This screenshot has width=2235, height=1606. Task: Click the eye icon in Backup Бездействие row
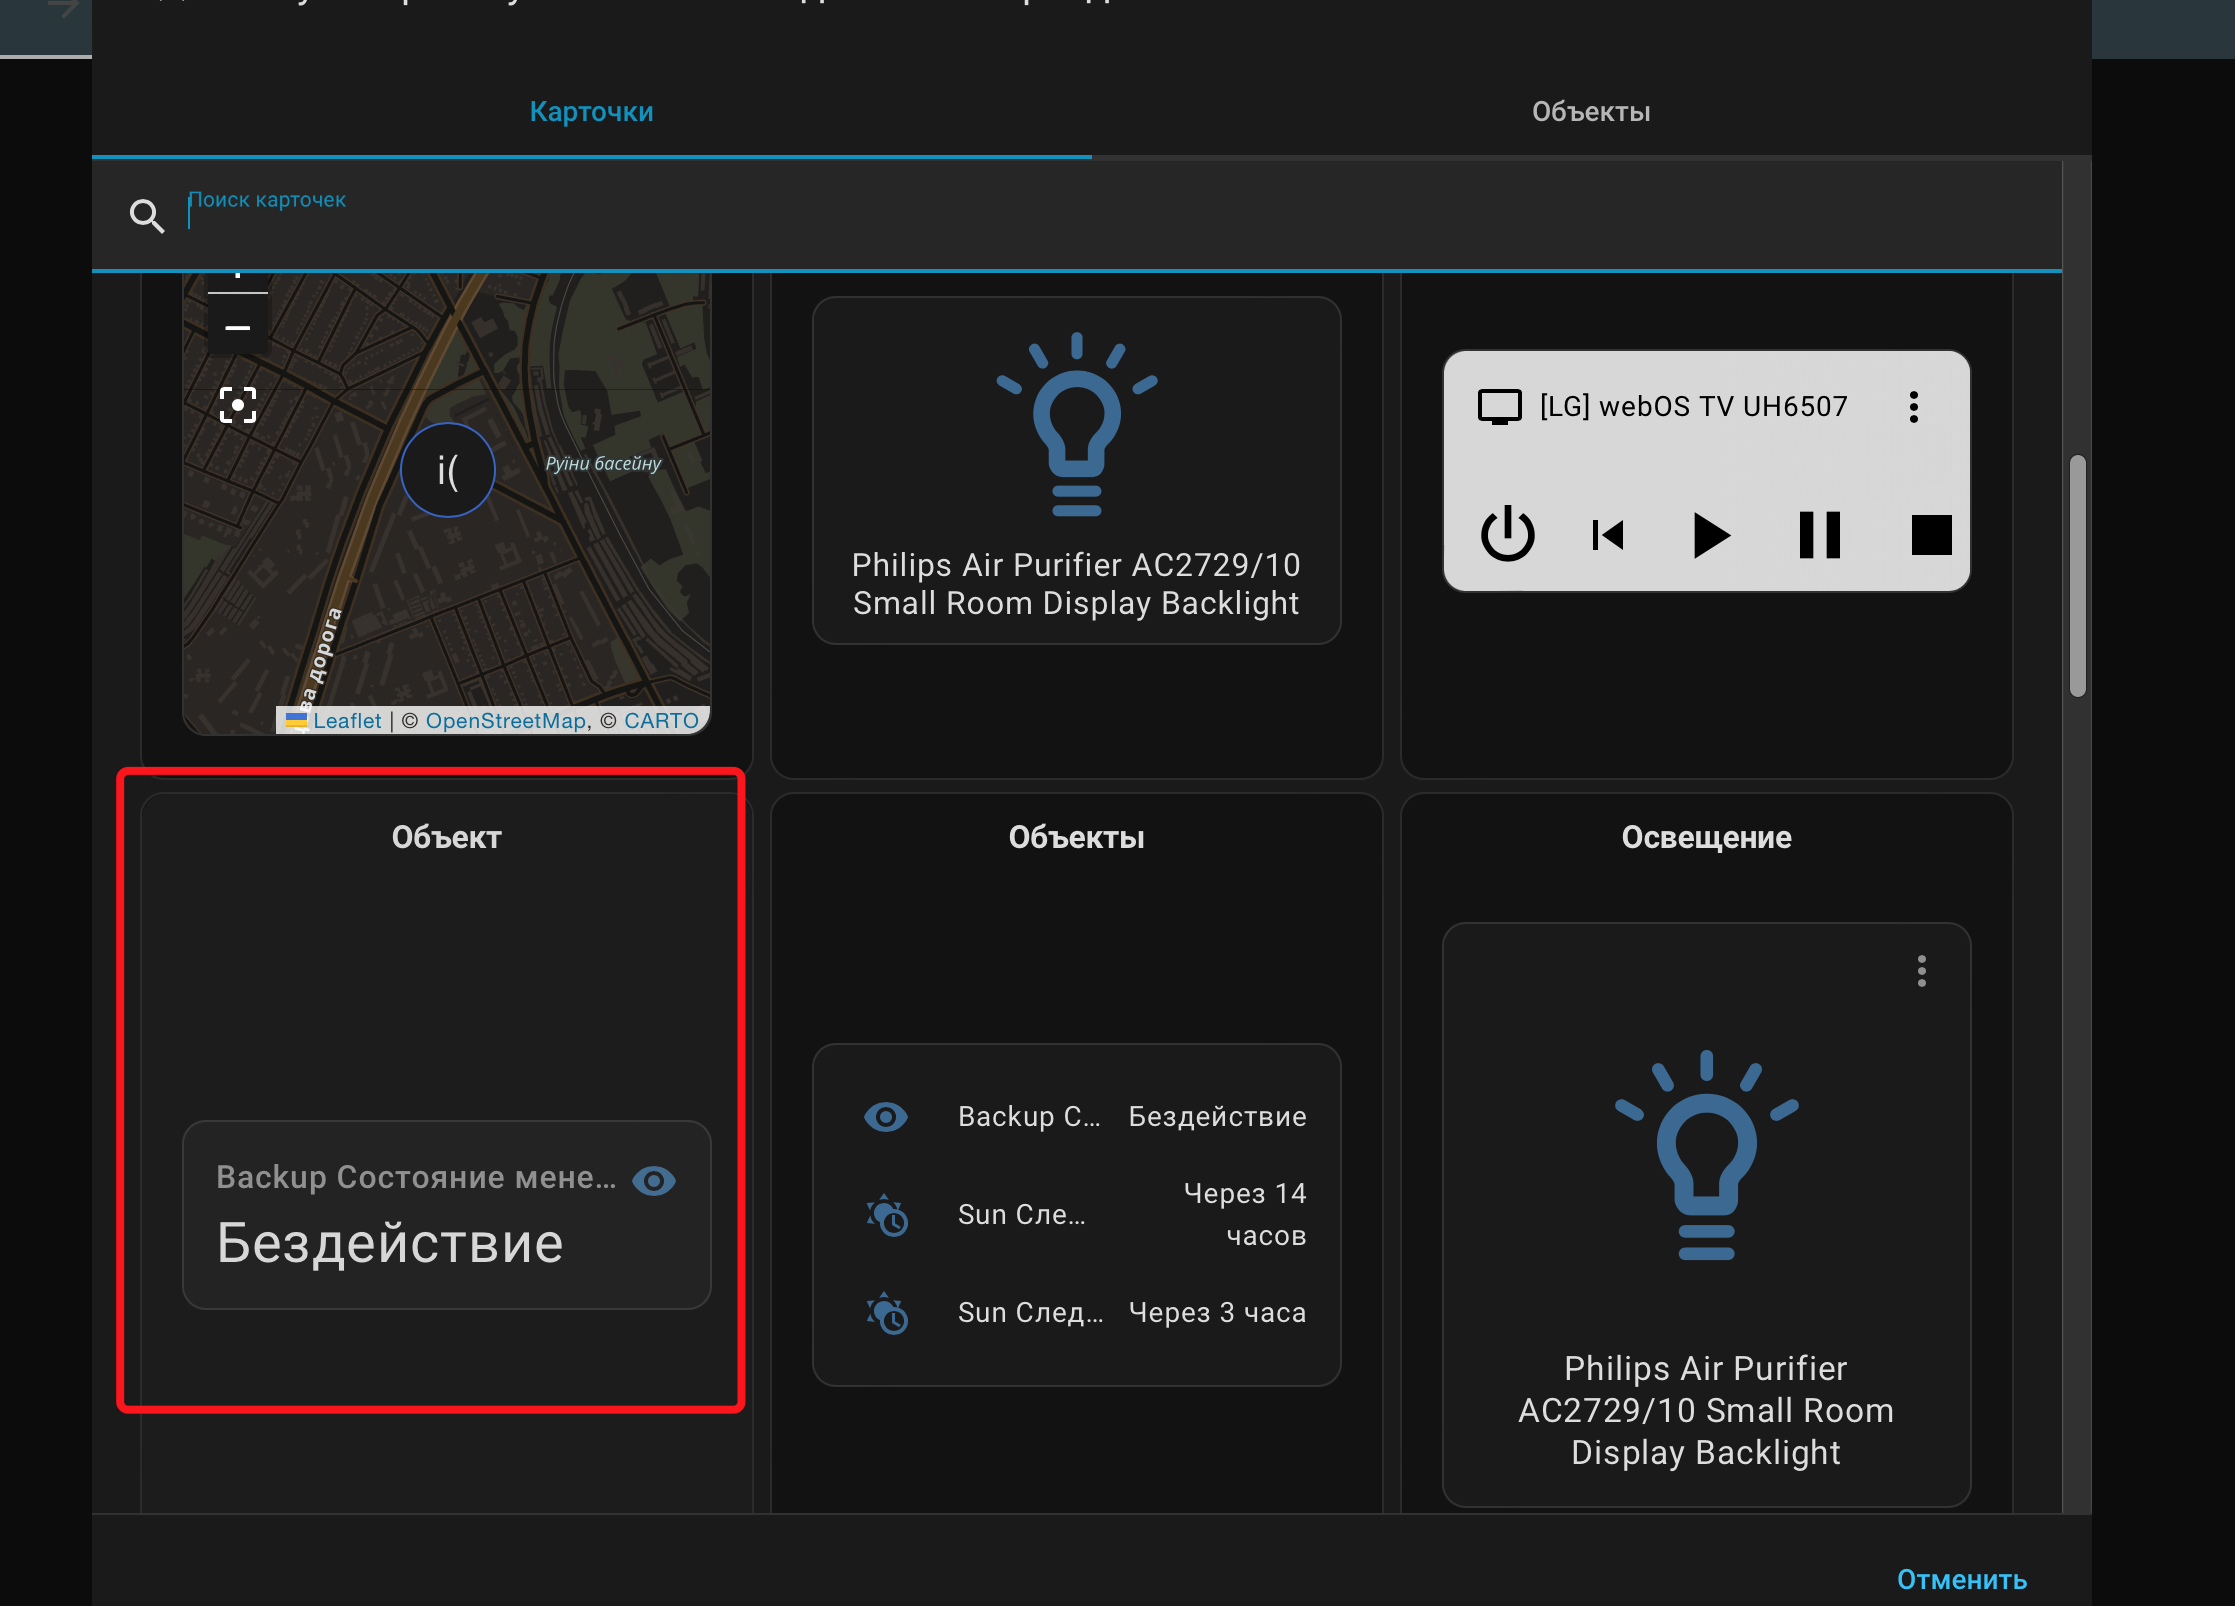pyautogui.click(x=886, y=1117)
